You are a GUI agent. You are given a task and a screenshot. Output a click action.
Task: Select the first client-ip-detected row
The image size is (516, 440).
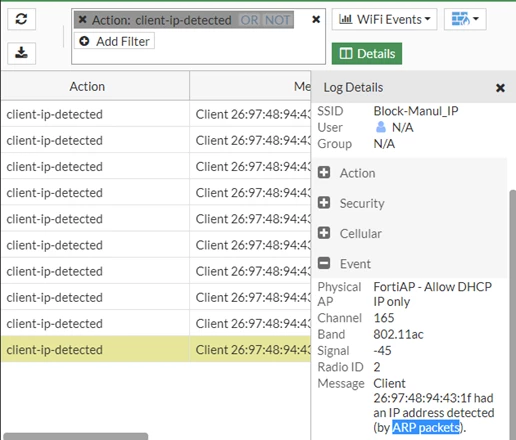coord(156,114)
